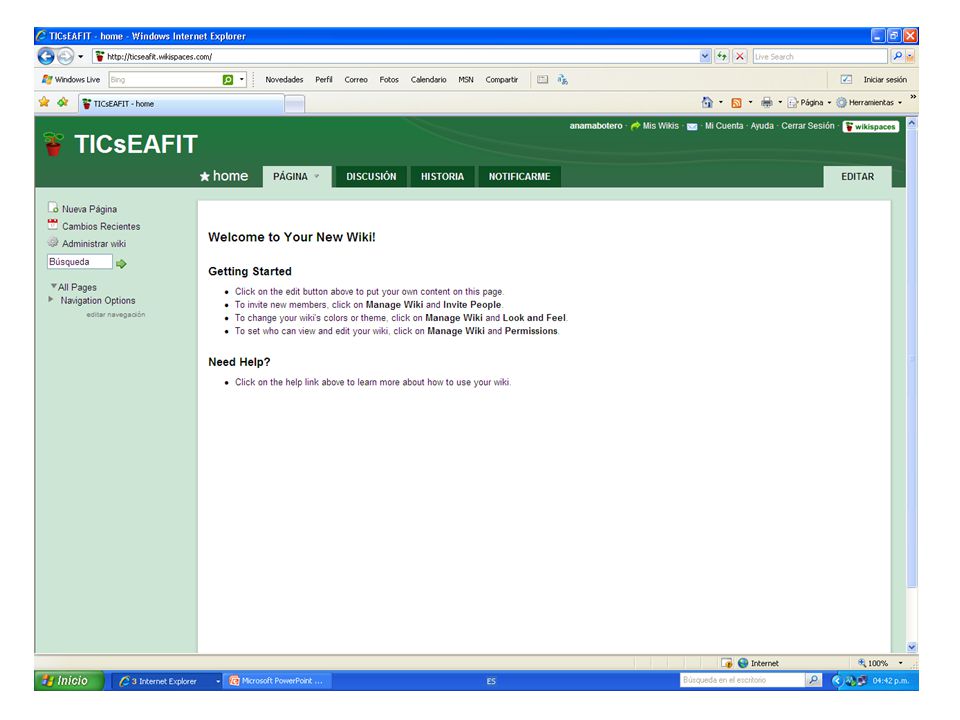Open the 100% zoom level dropdown
Screen dimensions: 960x720
coord(901,663)
